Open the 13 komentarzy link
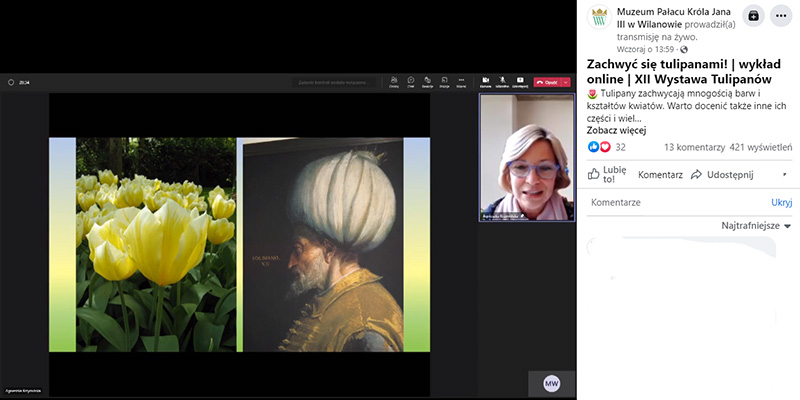The height and width of the screenshot is (400, 800). pyautogui.click(x=694, y=147)
